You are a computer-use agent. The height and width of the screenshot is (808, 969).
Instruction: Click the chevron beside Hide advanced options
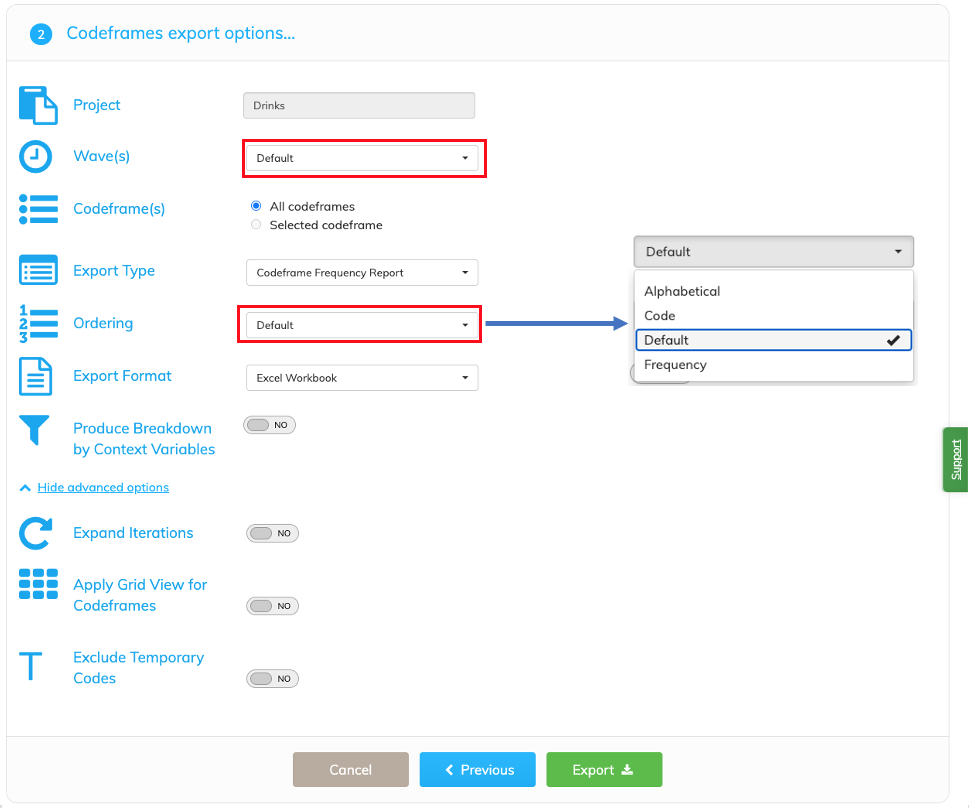pyautogui.click(x=25, y=488)
